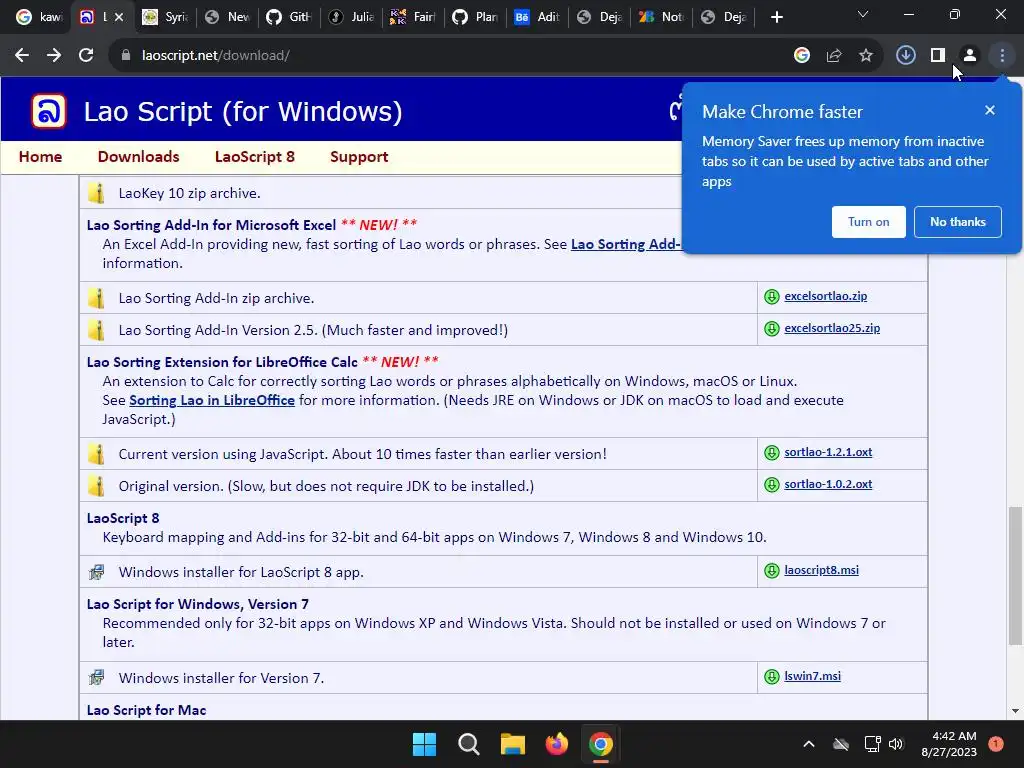Show hidden system tray icons
Image resolution: width=1024 pixels, height=768 pixels.
click(808, 744)
